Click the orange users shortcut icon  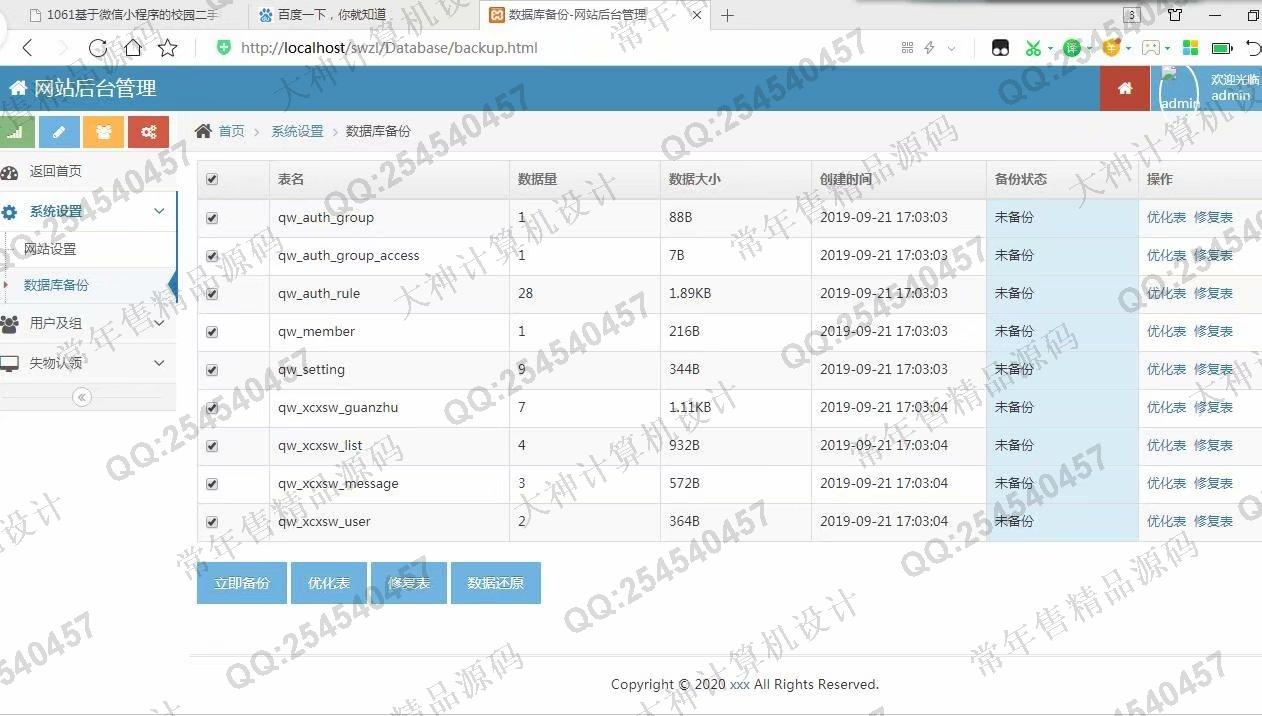point(103,132)
